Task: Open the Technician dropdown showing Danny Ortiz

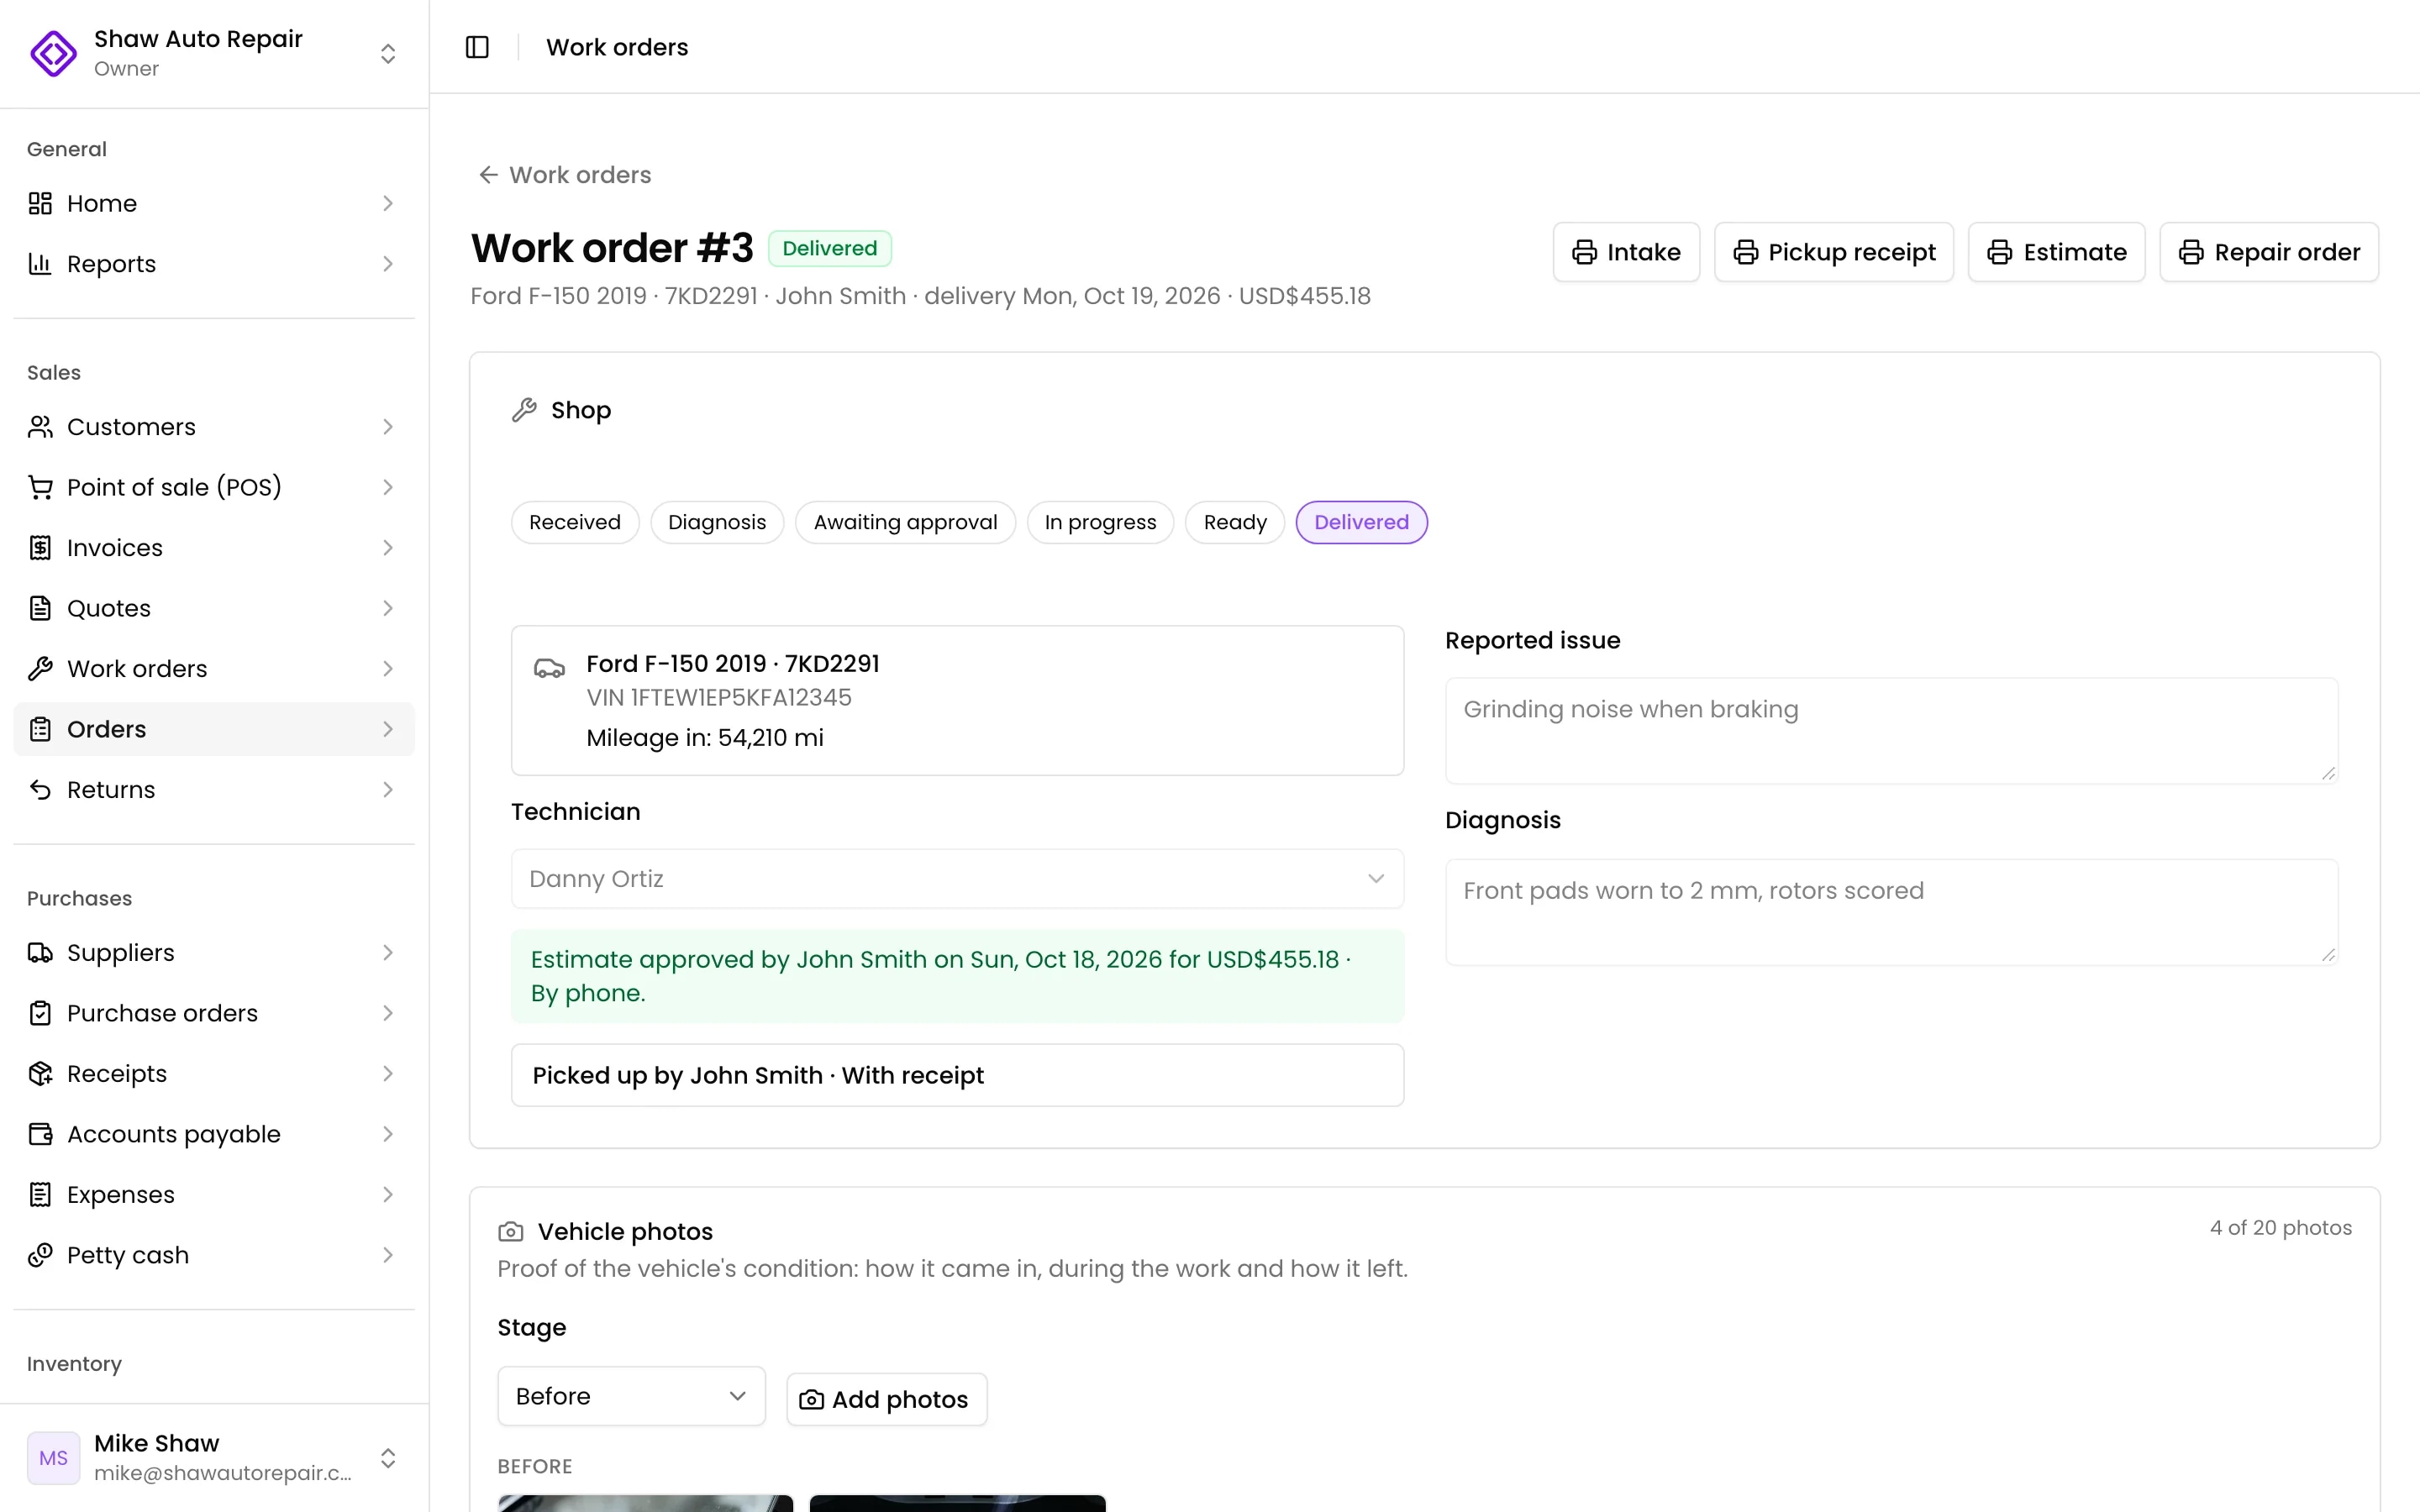Action: (x=957, y=879)
